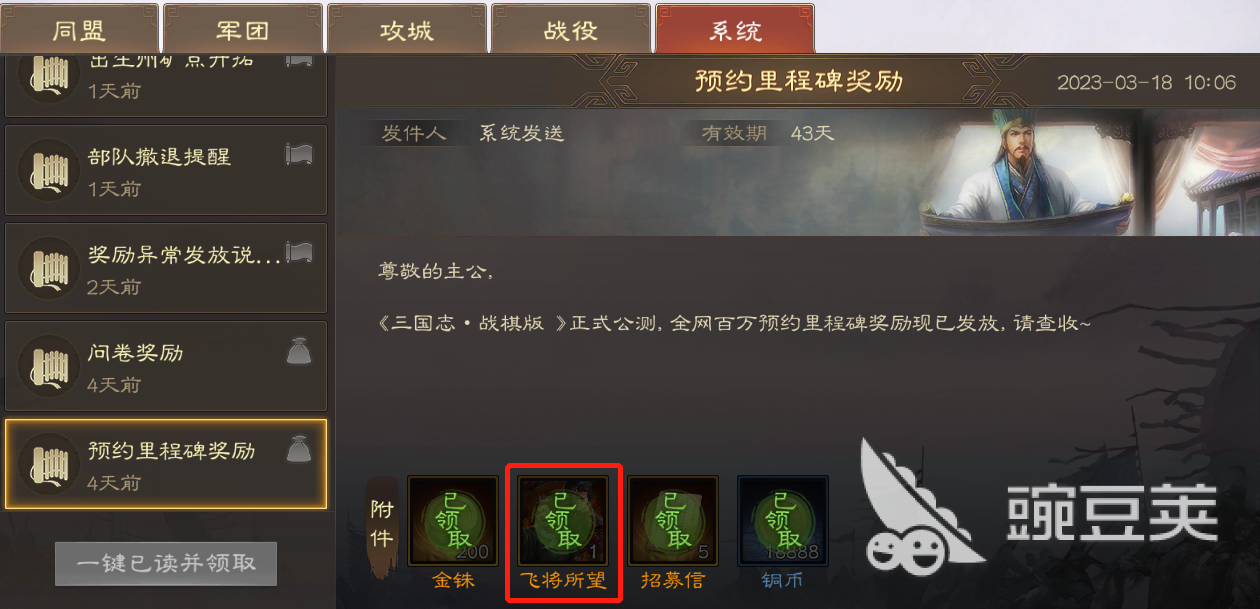The width and height of the screenshot is (1260, 609).
Task: Click the scroll icon of 问卷奖励 mail
Action: [x=49, y=366]
